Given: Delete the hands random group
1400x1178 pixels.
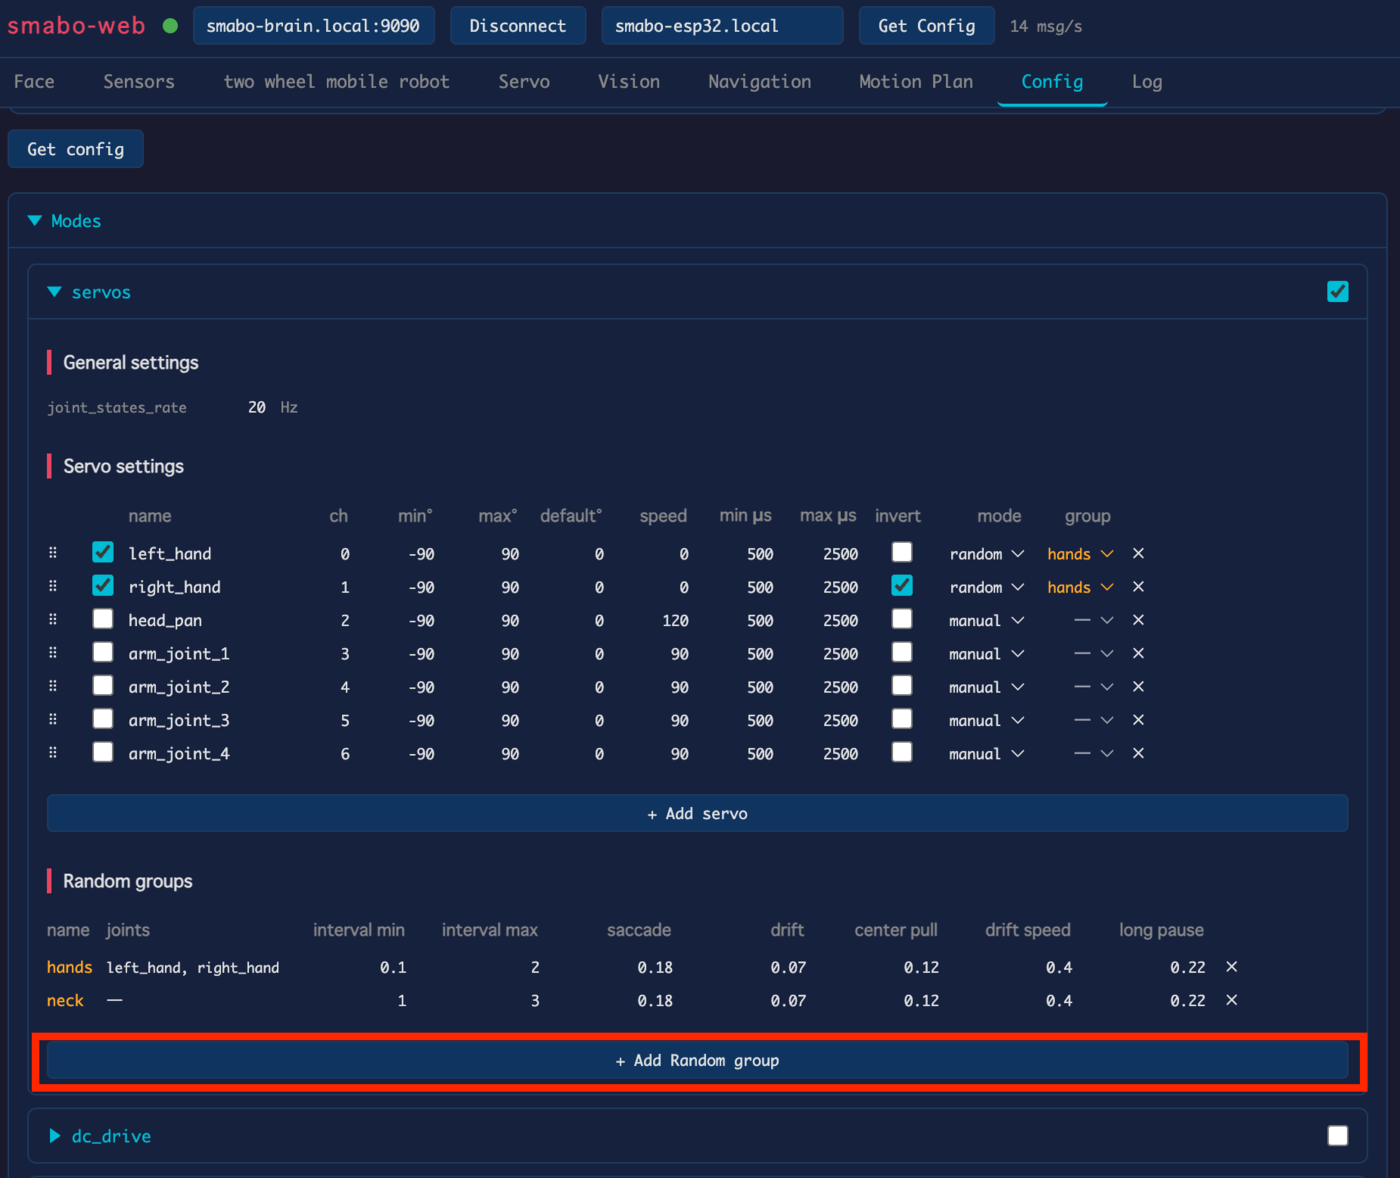Looking at the screenshot, I should (x=1232, y=967).
